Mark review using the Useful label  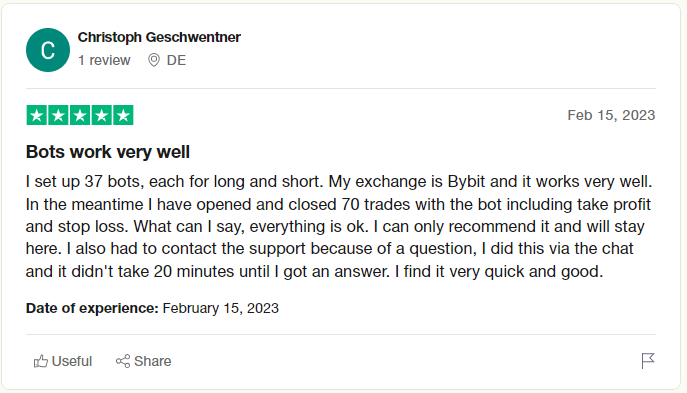(72, 361)
